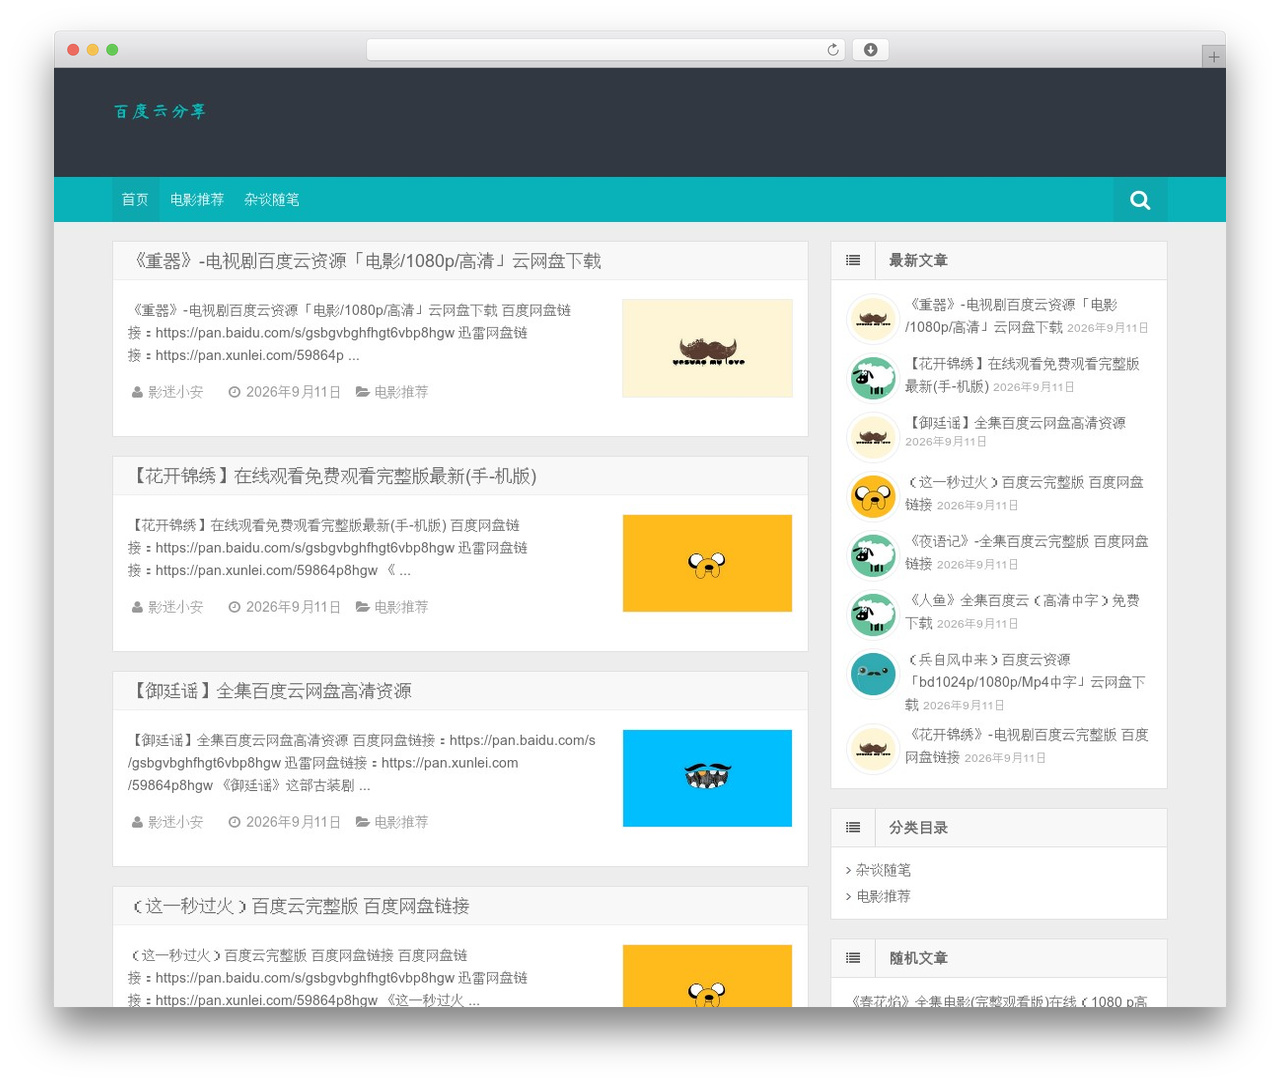
Task: Click the yellow dog thumbnail of 这一秒过火 article
Action: click(x=707, y=976)
